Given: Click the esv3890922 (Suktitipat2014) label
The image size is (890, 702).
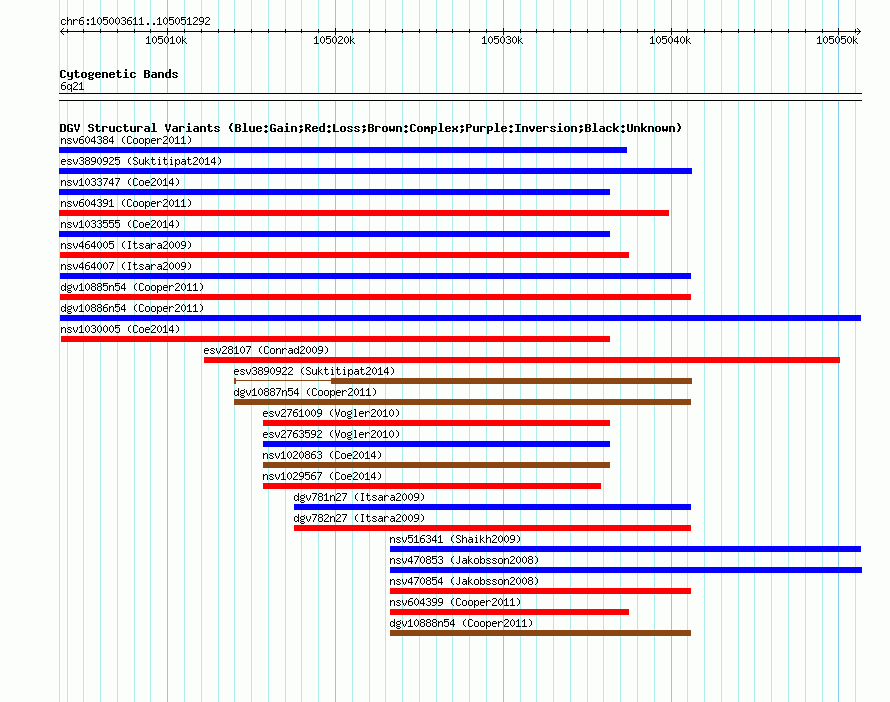Looking at the screenshot, I should tap(314, 371).
